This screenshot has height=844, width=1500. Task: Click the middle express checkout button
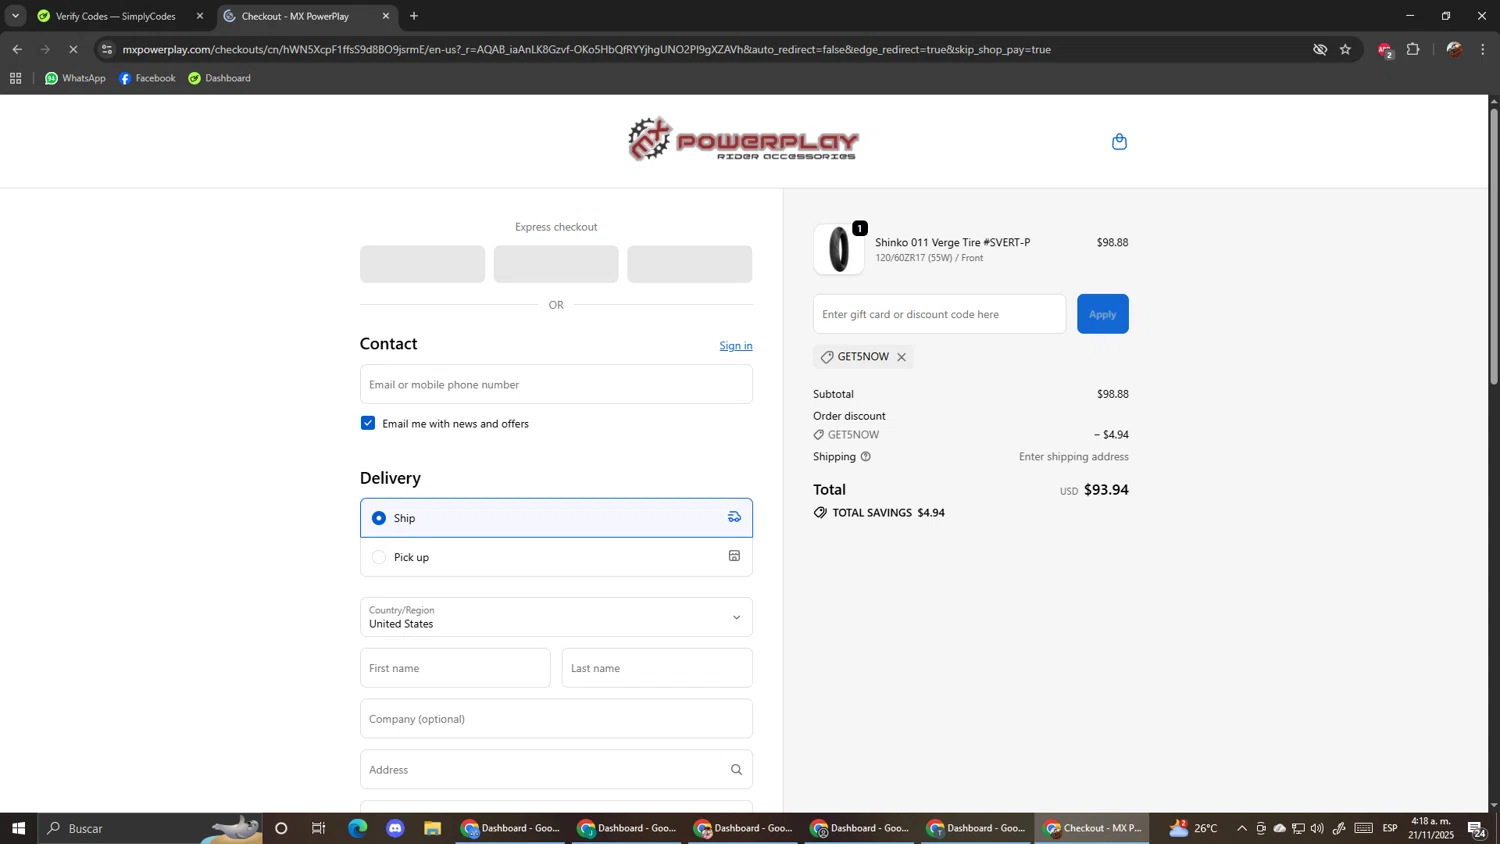556,264
